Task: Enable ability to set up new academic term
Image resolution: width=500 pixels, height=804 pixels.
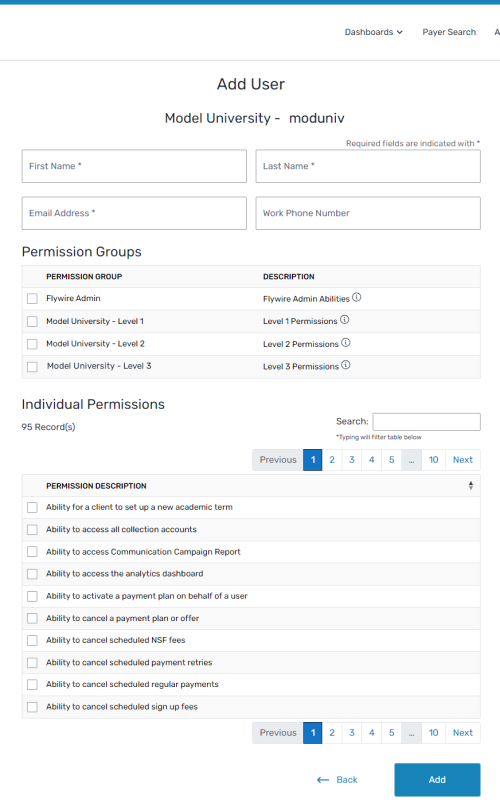Action: click(x=32, y=508)
